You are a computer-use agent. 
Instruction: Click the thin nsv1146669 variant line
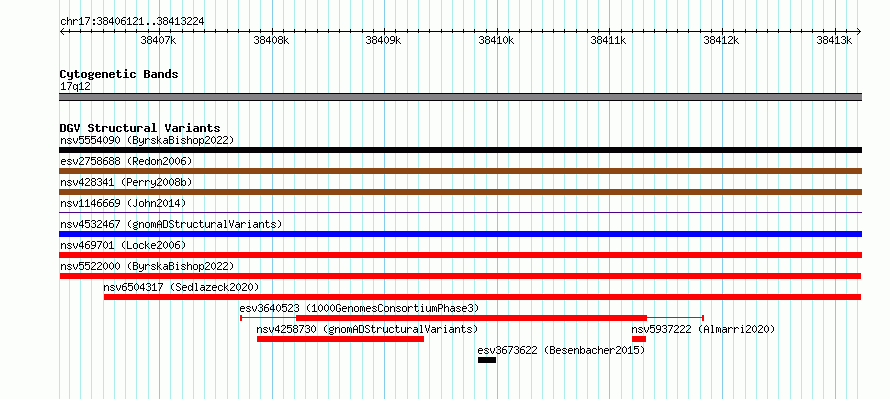pos(460,213)
